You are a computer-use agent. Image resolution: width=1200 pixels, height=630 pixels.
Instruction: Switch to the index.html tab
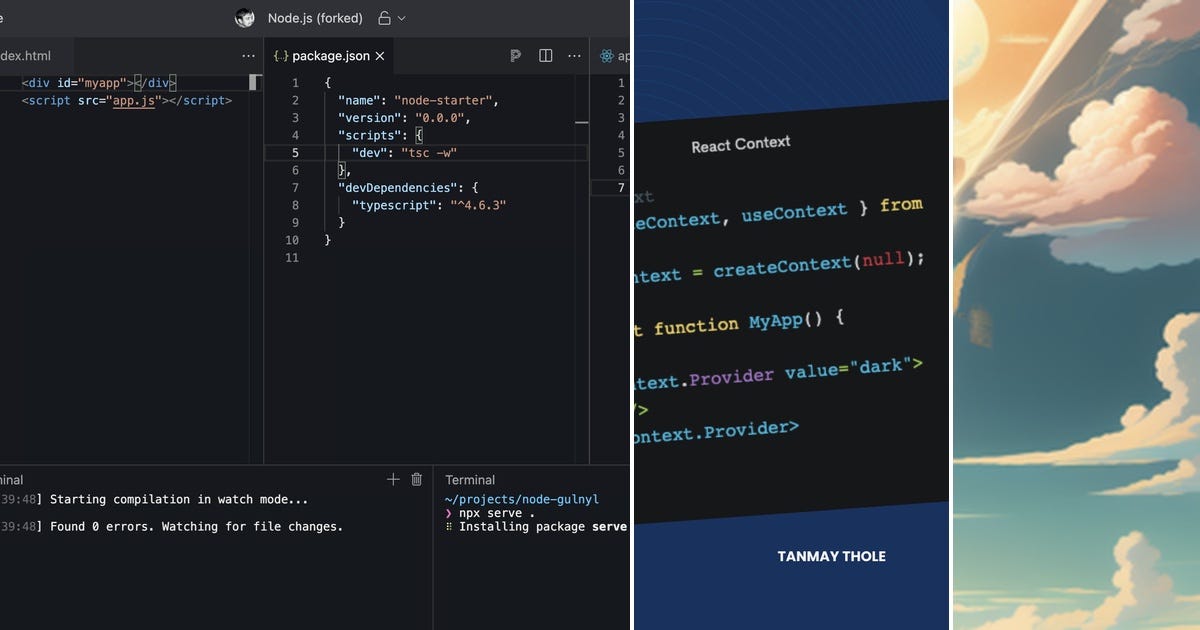(x=25, y=56)
